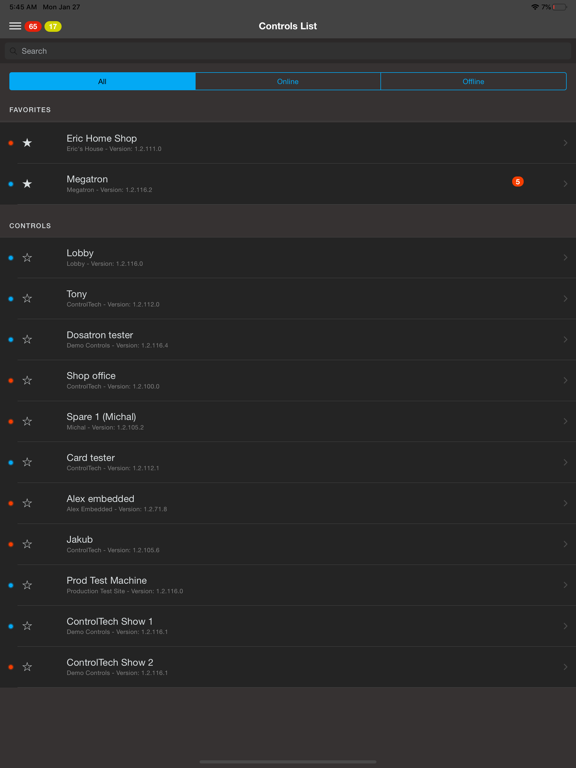Select the Jakub control name
576x768 pixels.
click(80, 540)
